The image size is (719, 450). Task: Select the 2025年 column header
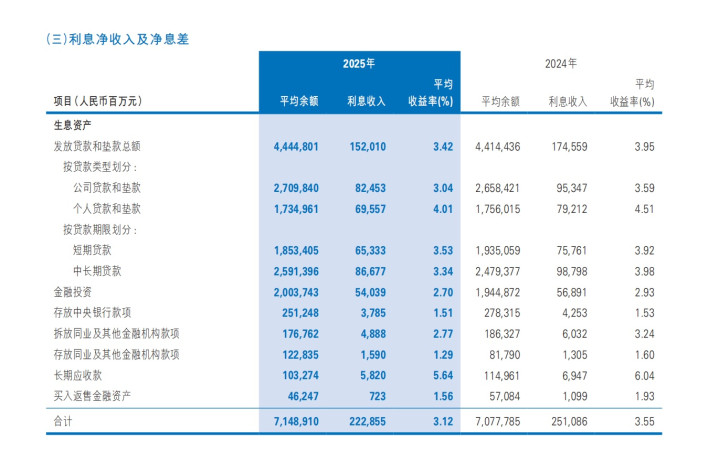[359, 64]
